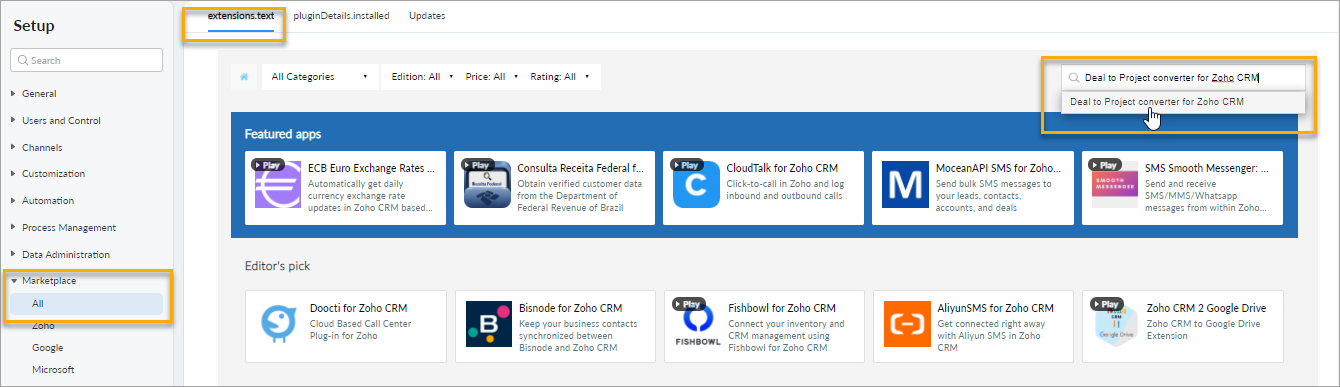Click the Play badge on ECB Euro card

pos(268,164)
